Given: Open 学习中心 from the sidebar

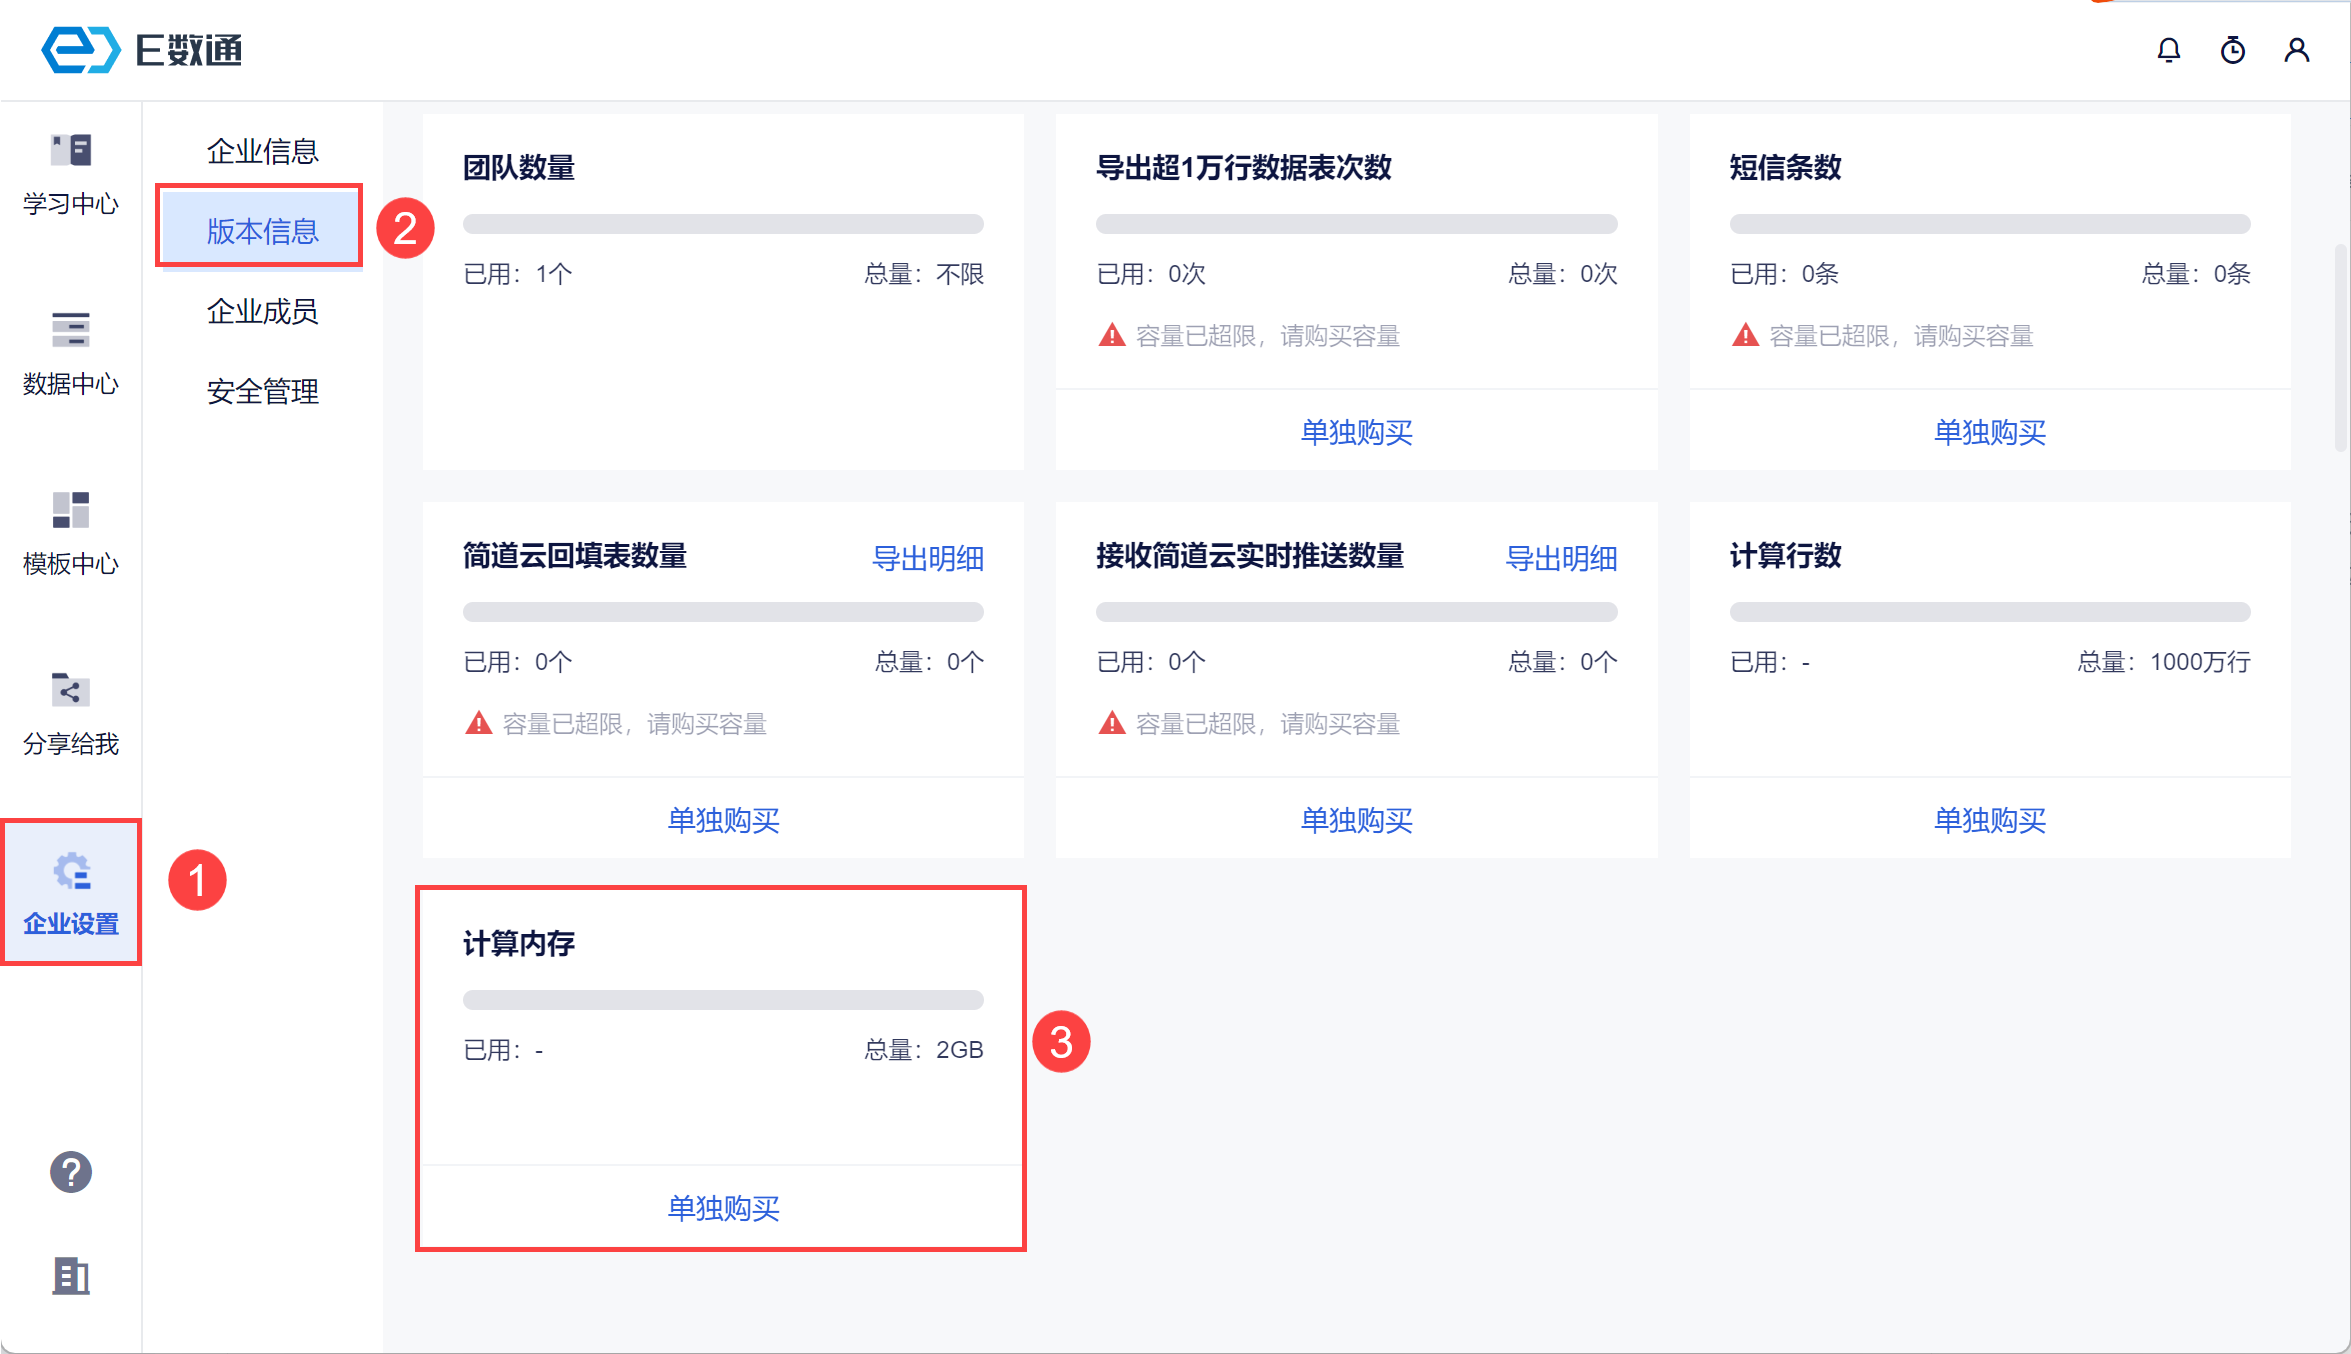Looking at the screenshot, I should click(70, 174).
